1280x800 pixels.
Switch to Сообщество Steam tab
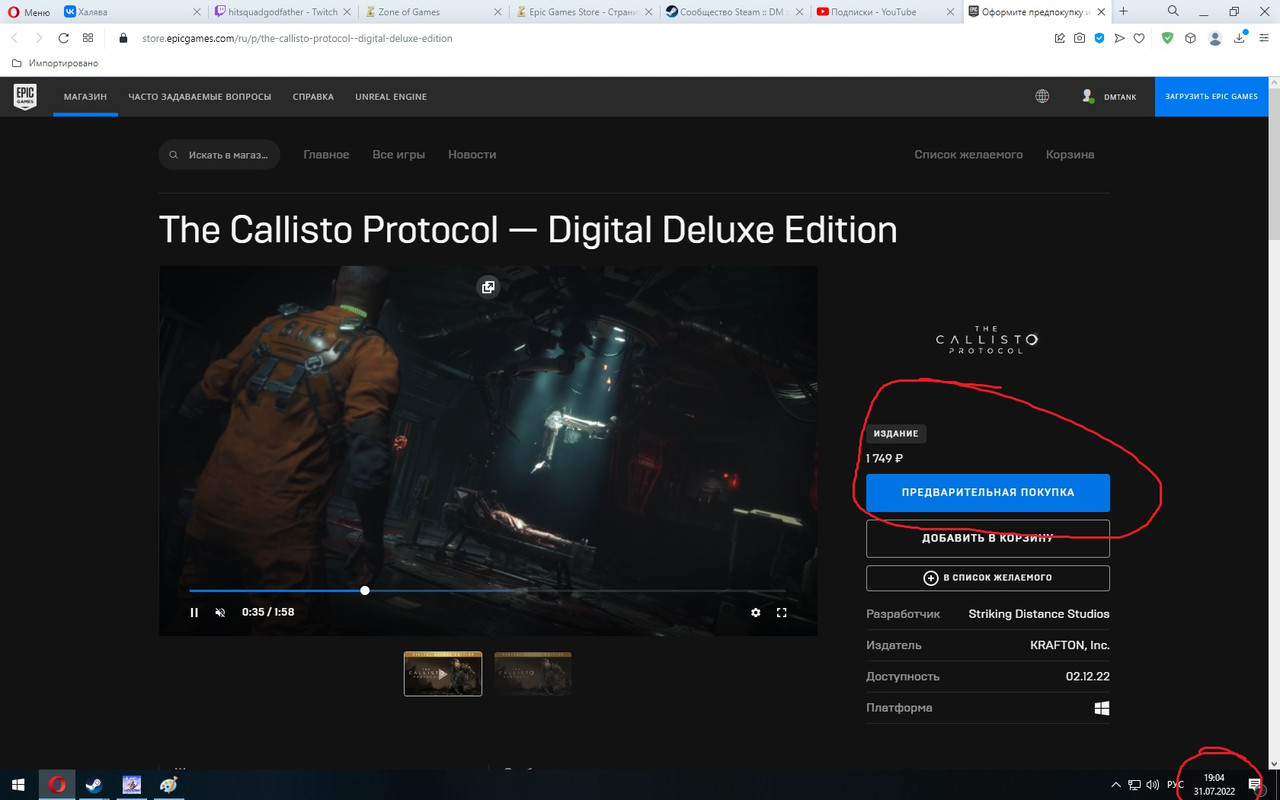tap(736, 12)
